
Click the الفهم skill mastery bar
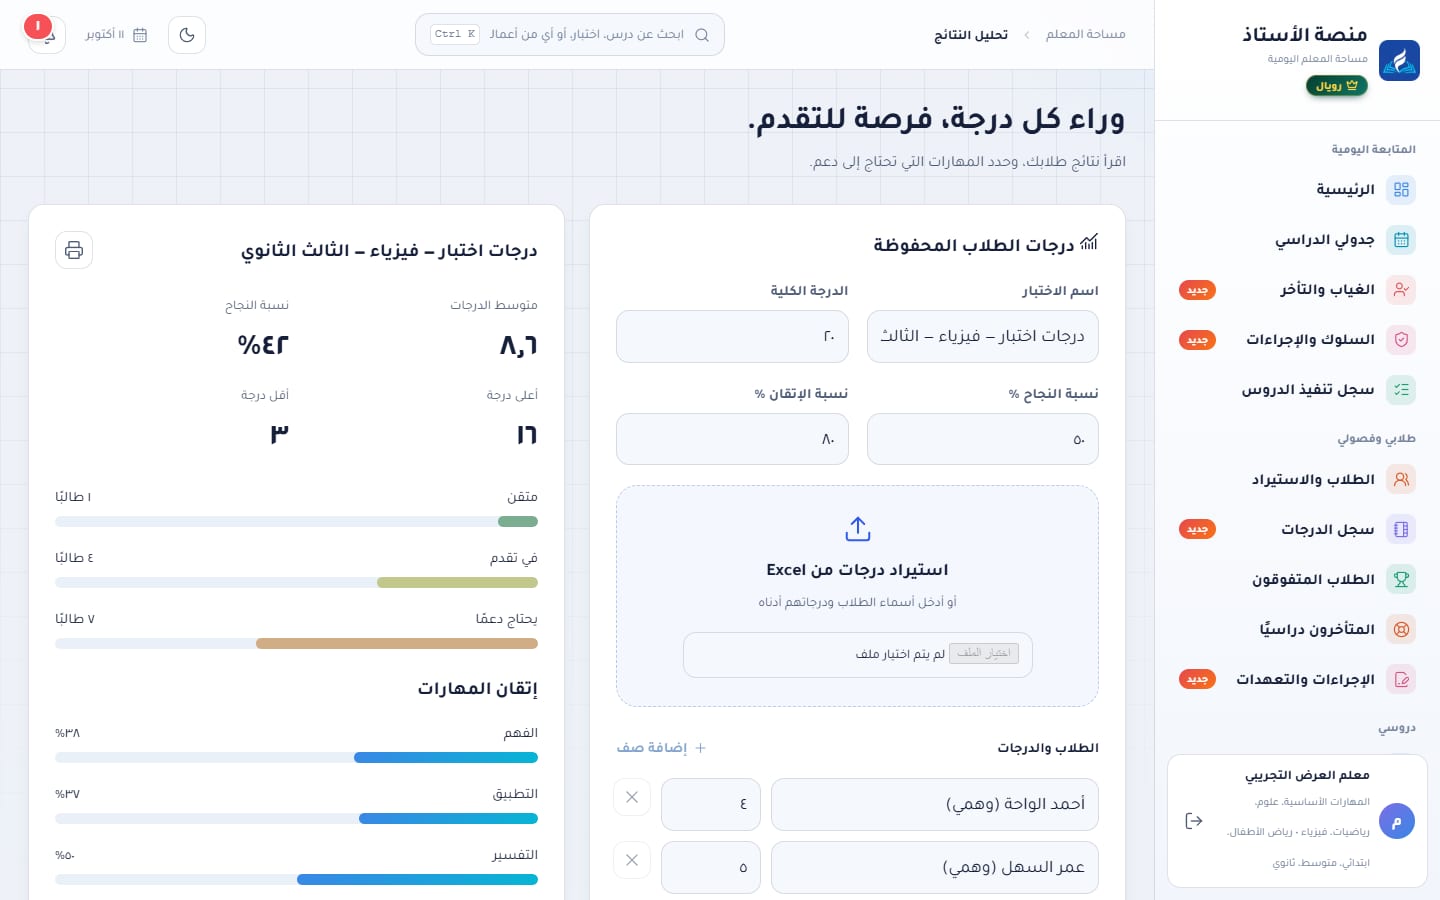(297, 758)
